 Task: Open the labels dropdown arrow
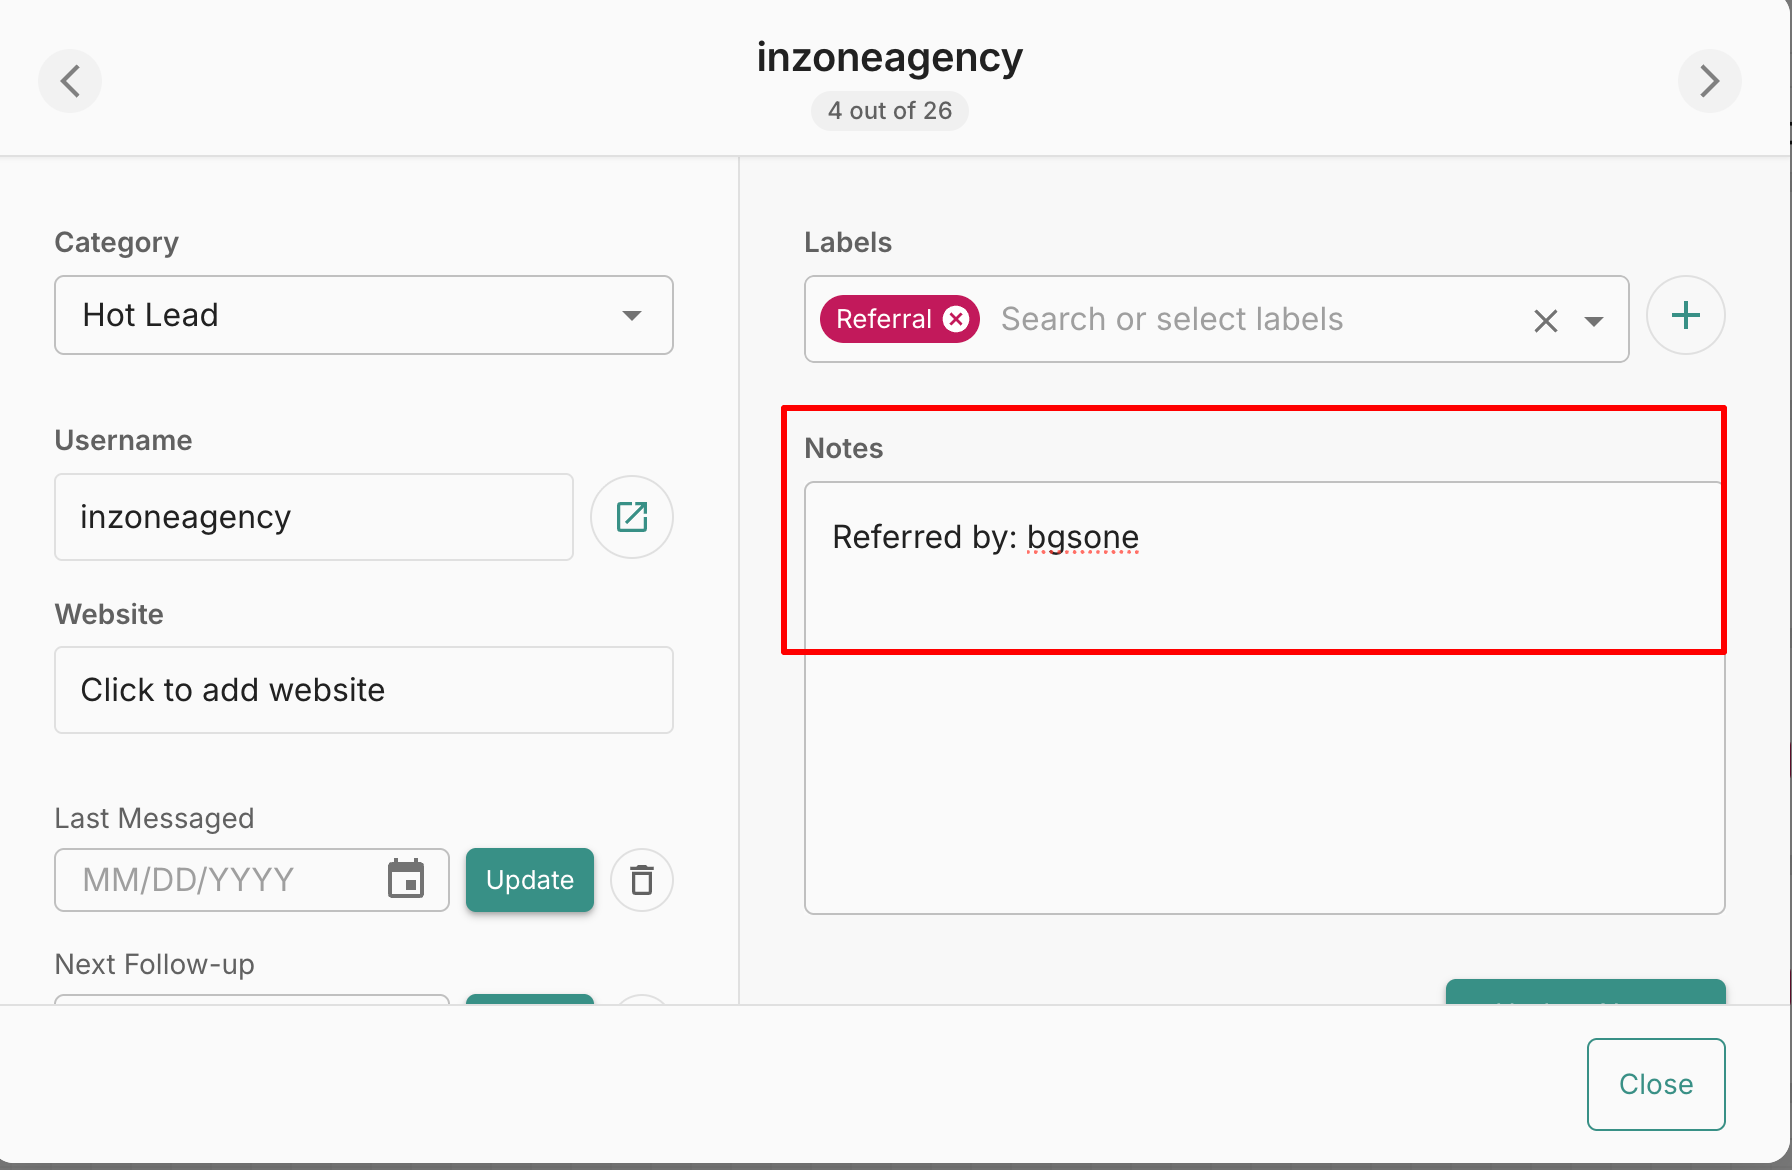1594,321
